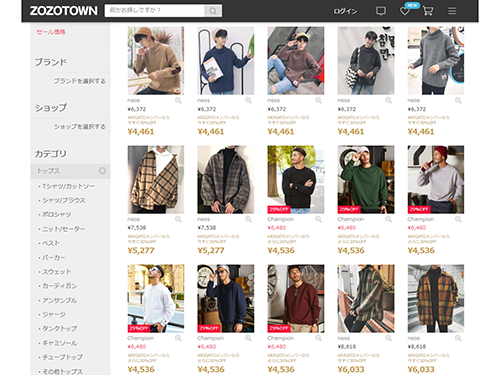Click zoom icon under black Champion sweatshirt
Screen dimensions: 500x375
318,219
